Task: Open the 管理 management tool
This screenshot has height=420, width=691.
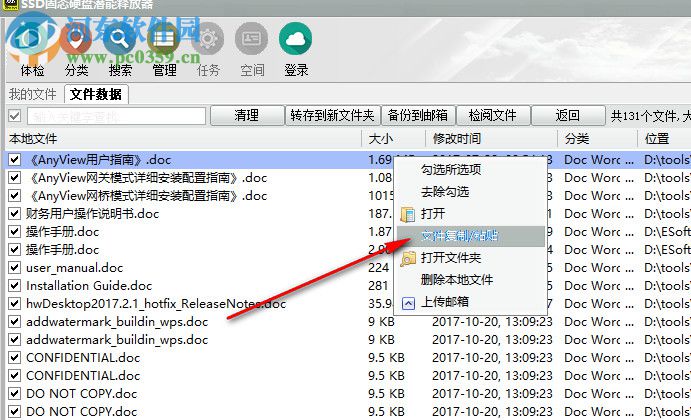Action: [x=164, y=51]
